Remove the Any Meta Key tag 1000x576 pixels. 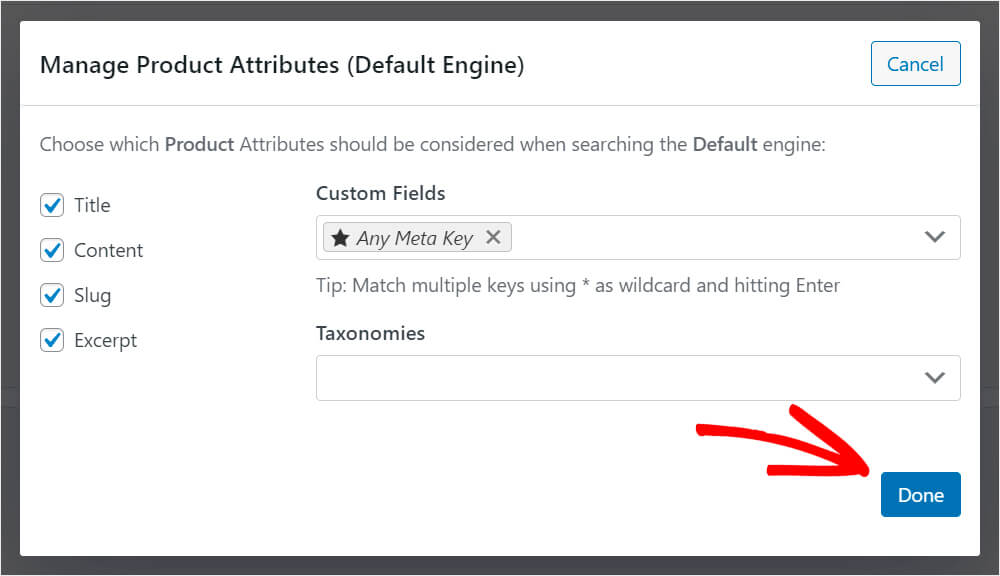[x=492, y=237]
